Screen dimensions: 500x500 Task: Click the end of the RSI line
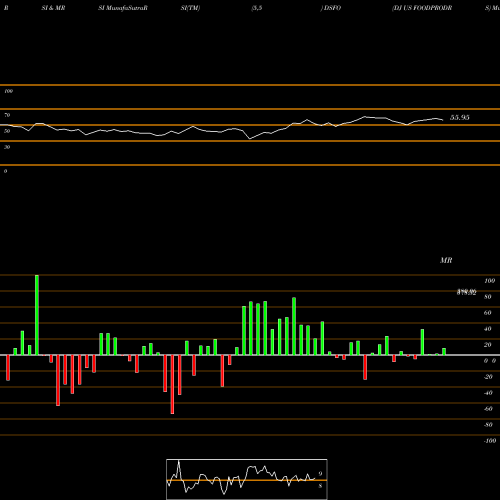[443, 120]
